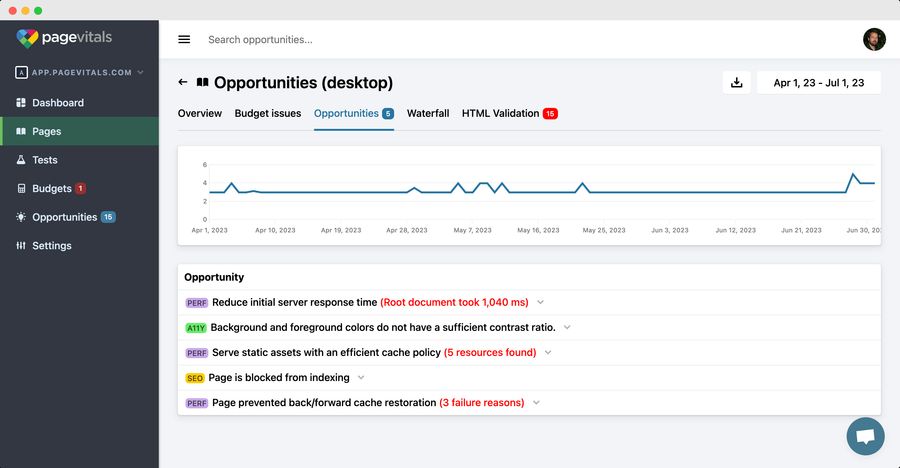Click the 'May 7, 2023' chart axis label
The height and width of the screenshot is (468, 900).
[472, 230]
